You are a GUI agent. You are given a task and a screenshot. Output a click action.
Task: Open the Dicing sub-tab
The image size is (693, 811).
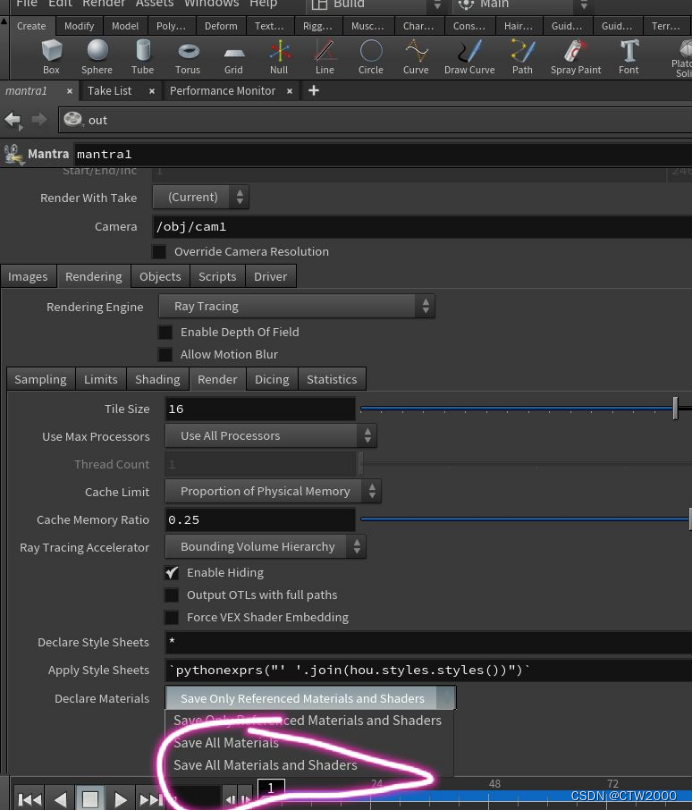pos(272,380)
